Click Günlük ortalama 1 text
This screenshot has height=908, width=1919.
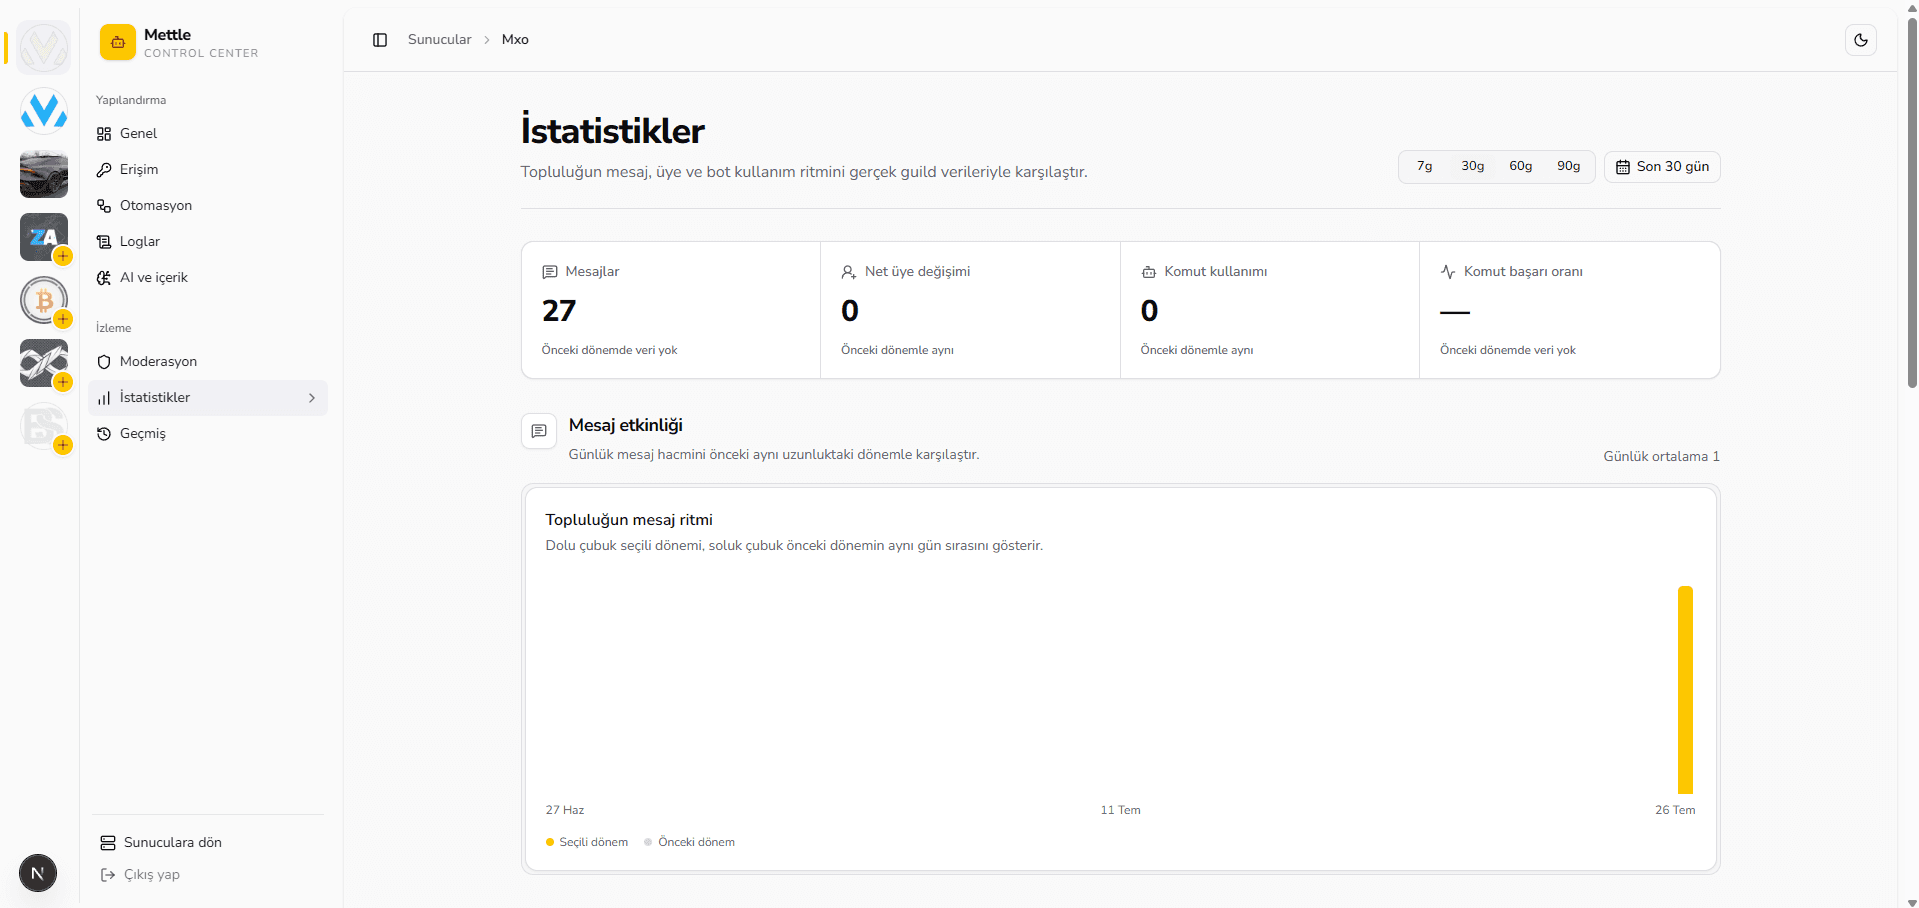[1661, 456]
